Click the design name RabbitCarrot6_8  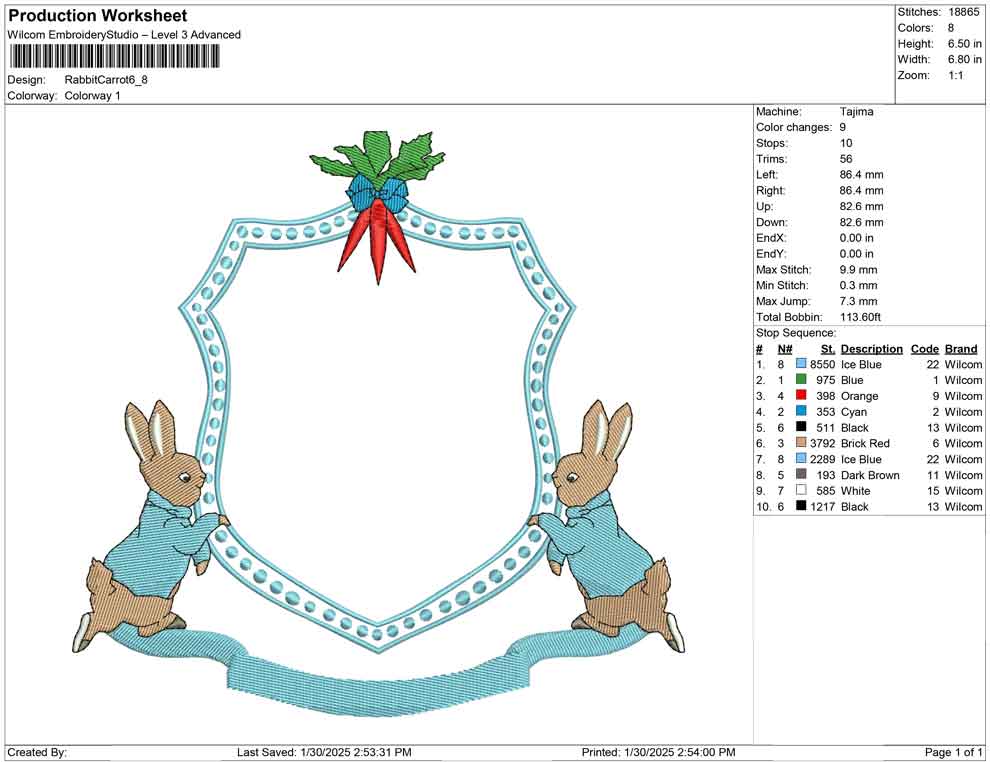click(x=106, y=80)
